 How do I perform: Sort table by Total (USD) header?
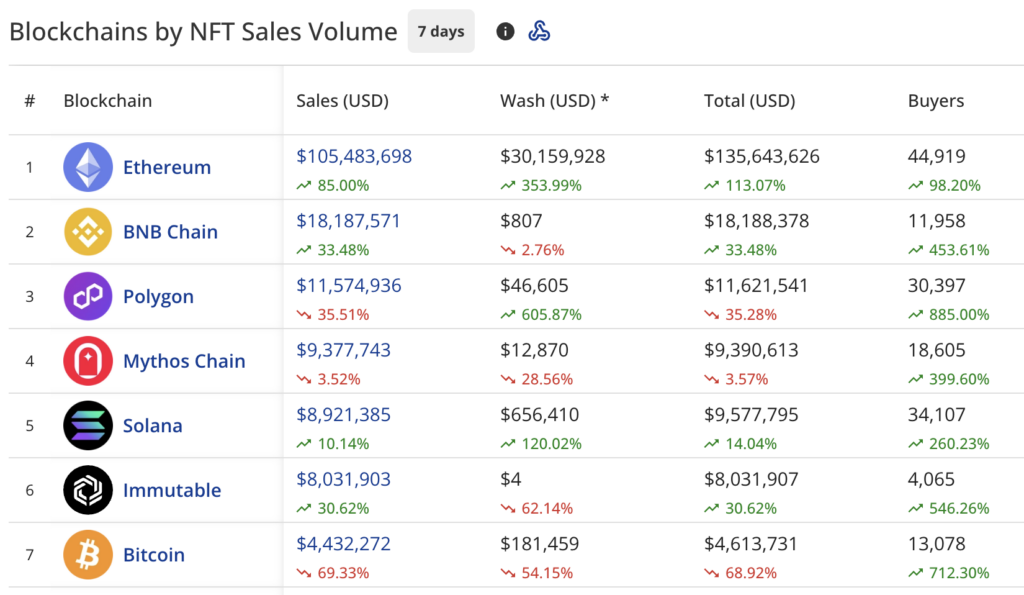pos(749,101)
